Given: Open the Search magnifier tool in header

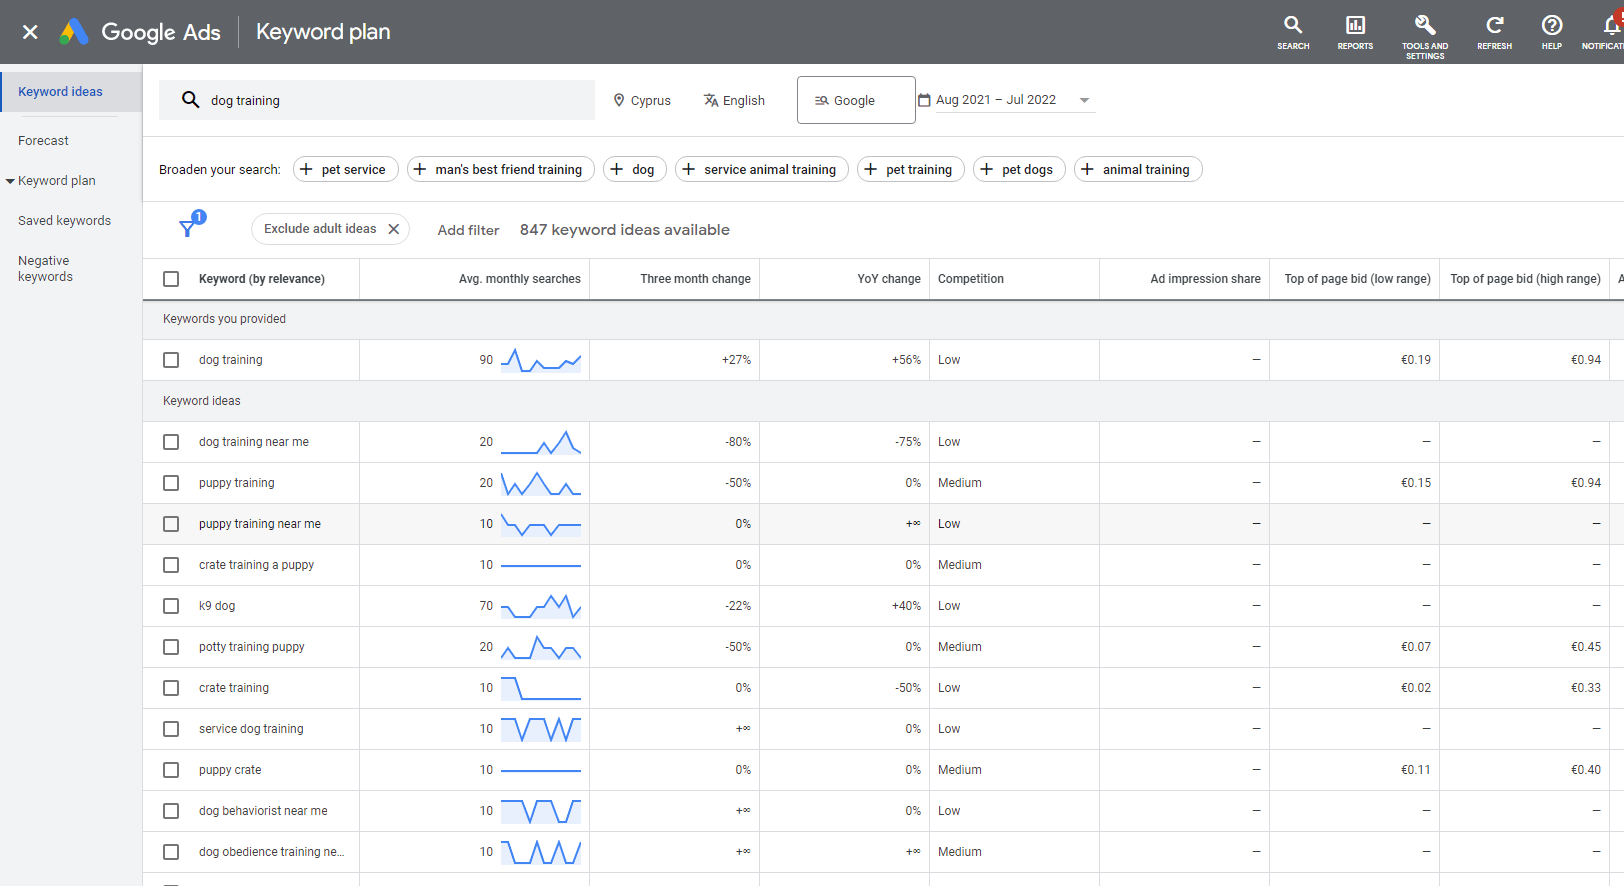Looking at the screenshot, I should [x=1293, y=32].
